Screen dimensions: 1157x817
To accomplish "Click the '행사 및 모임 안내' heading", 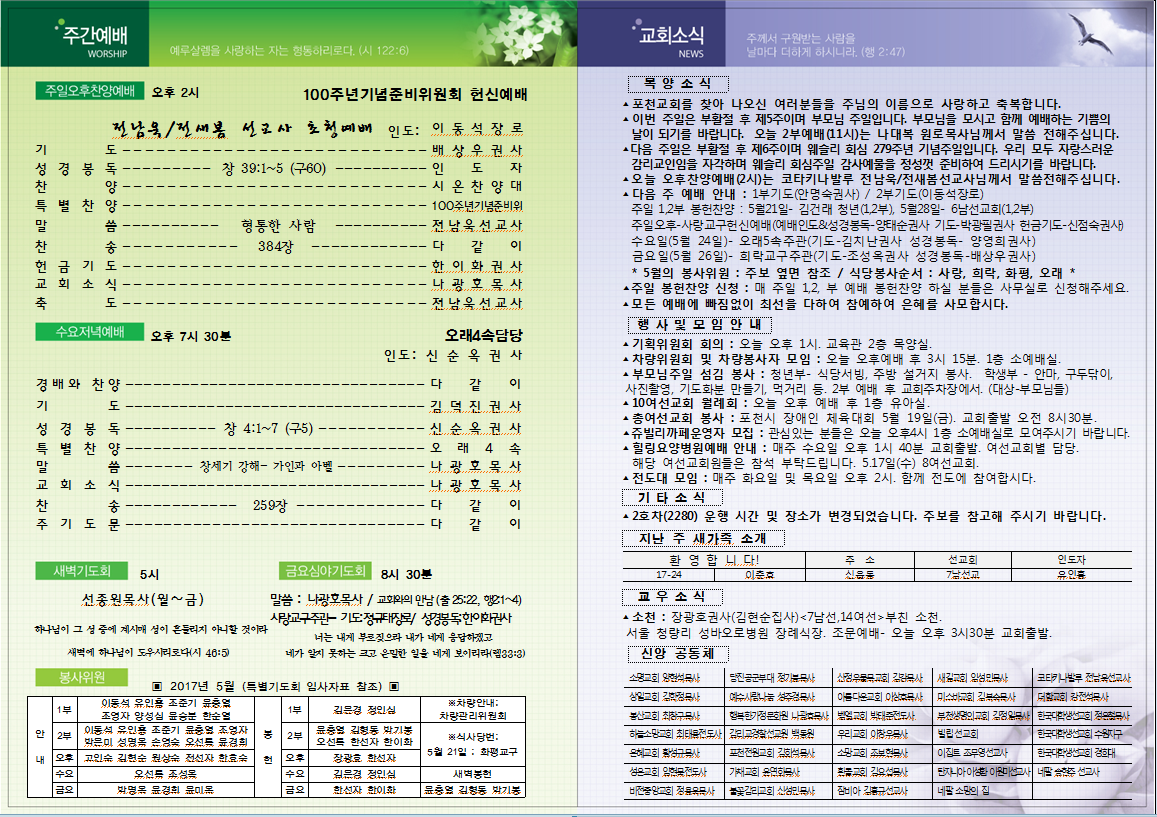I will coord(699,324).
